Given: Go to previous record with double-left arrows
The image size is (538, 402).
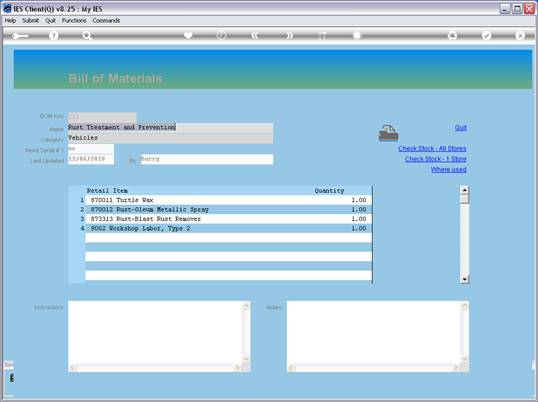Looking at the screenshot, I should coord(255,35).
